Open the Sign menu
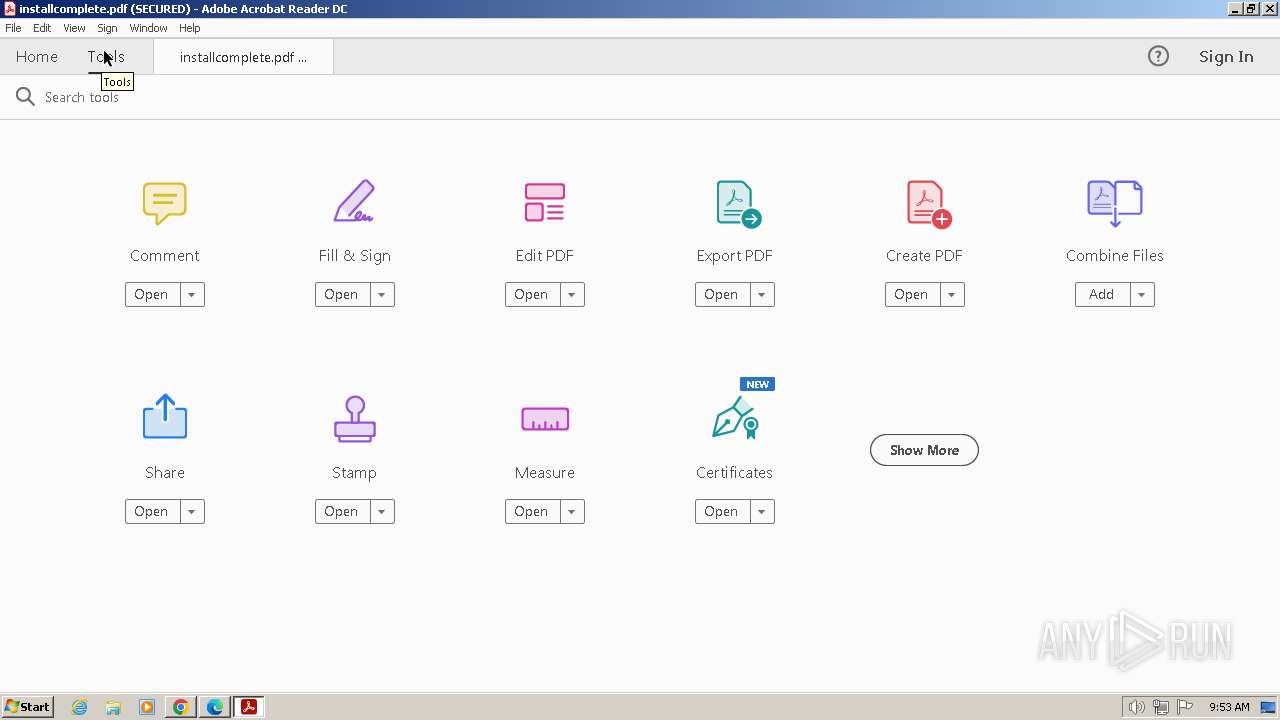Viewport: 1280px width, 720px height. click(x=107, y=28)
